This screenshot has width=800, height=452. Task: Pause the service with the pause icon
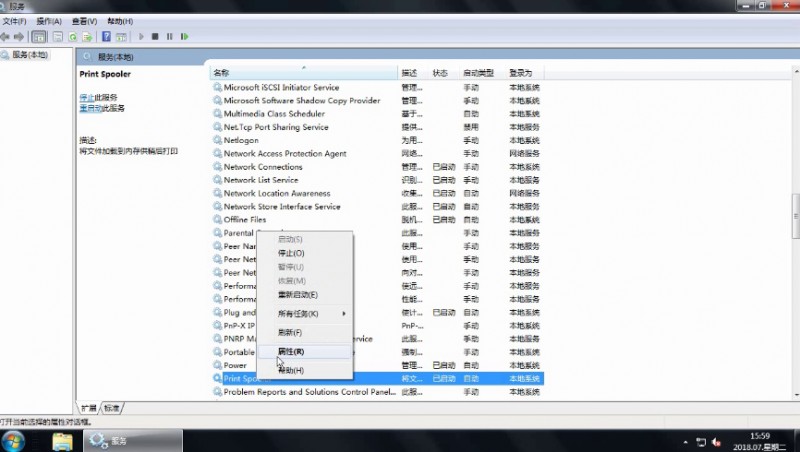click(x=169, y=37)
